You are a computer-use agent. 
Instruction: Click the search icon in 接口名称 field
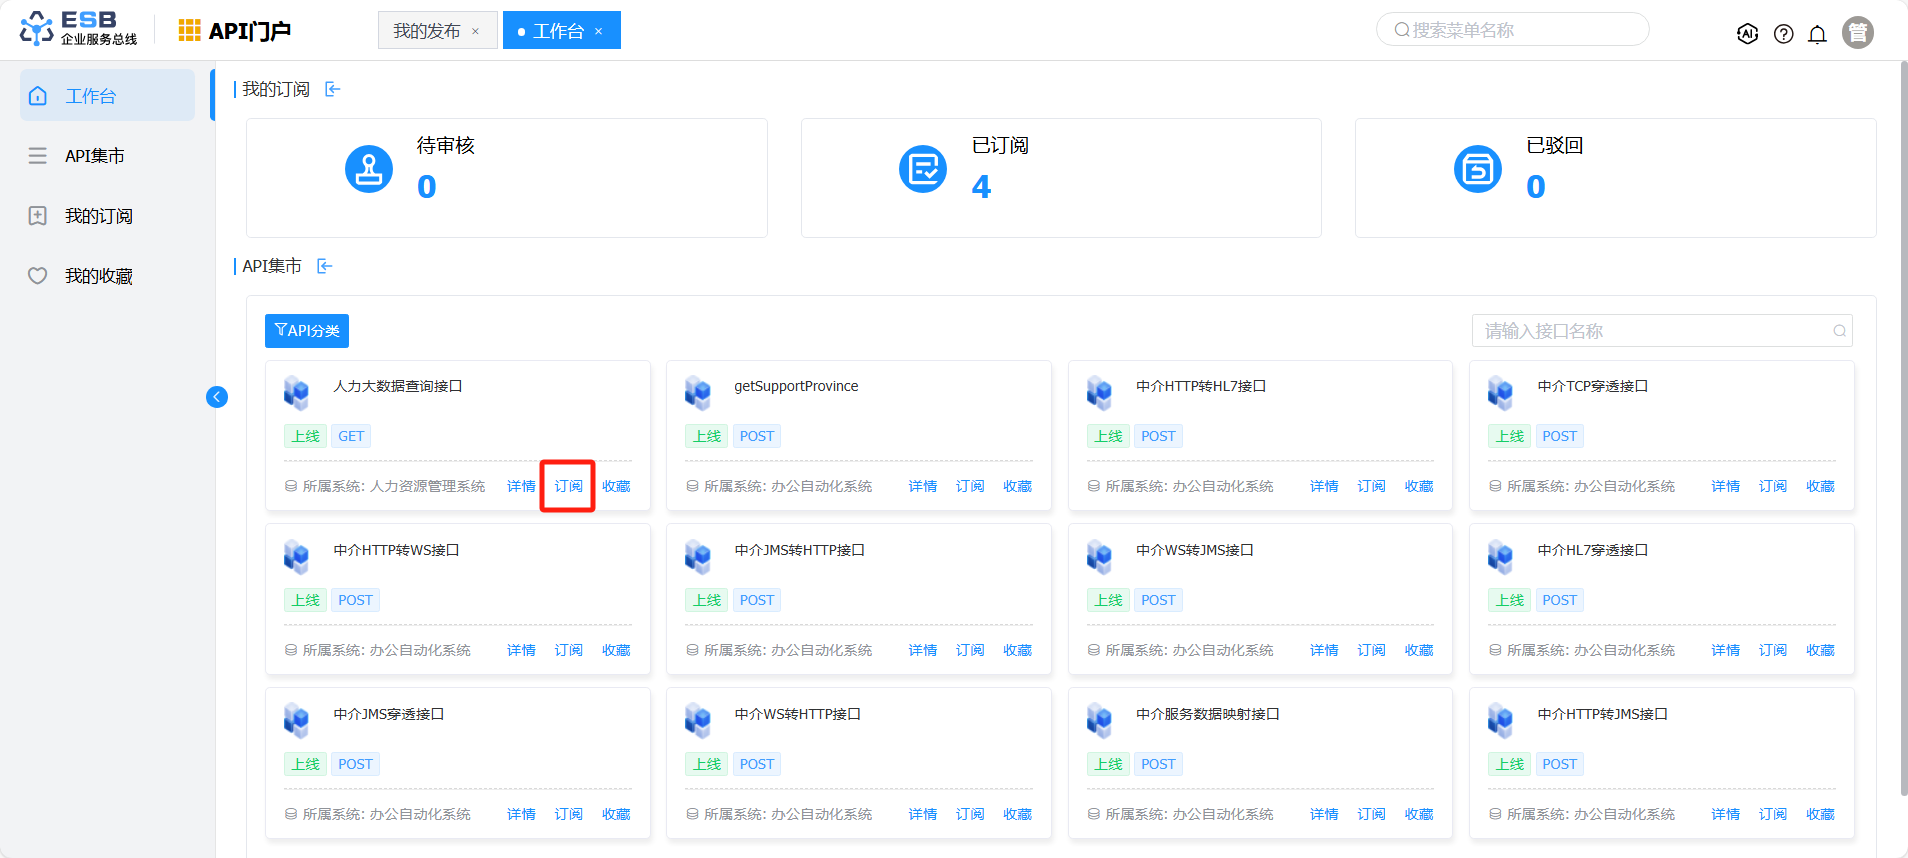[x=1839, y=331]
